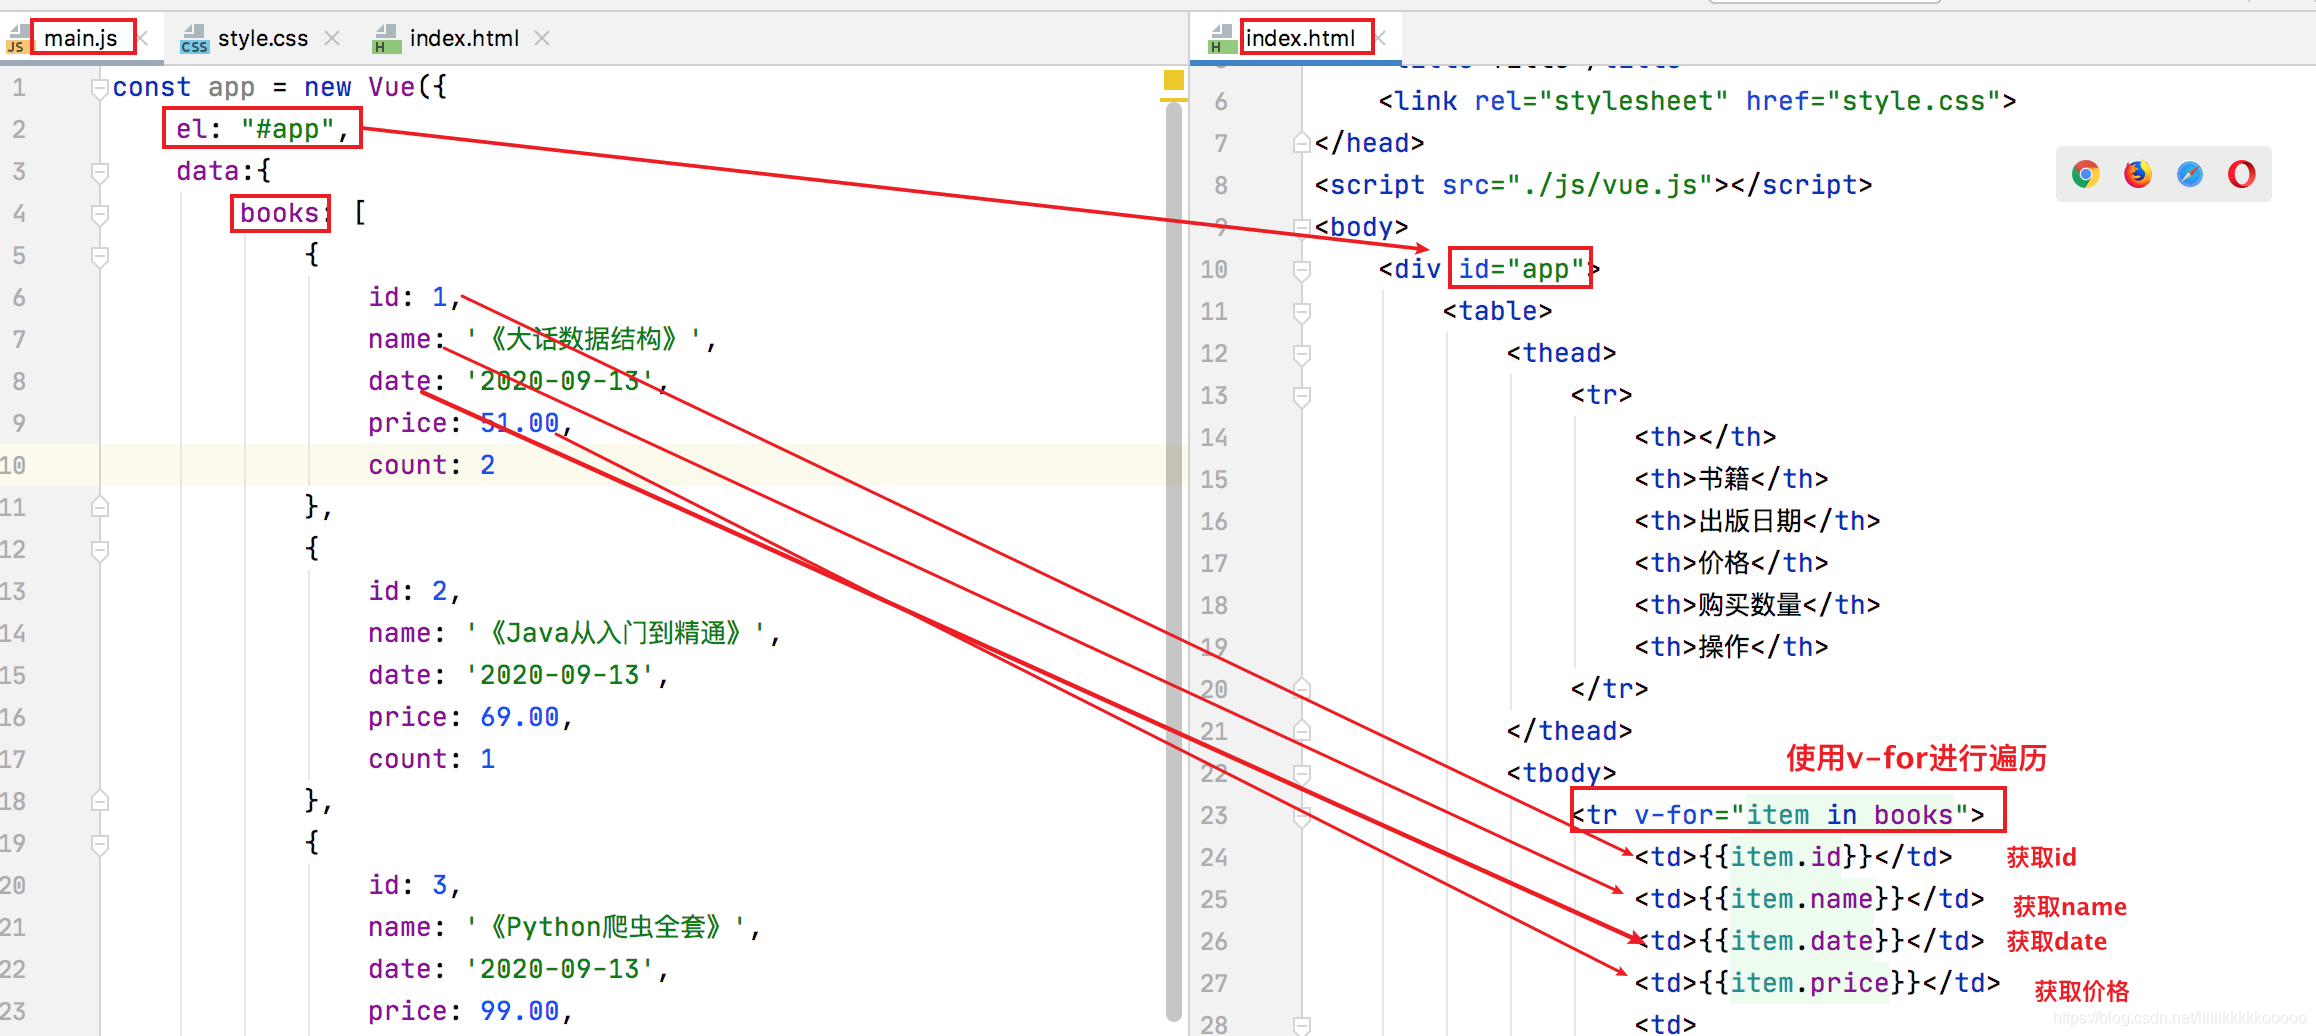Close the main.js tab
The height and width of the screenshot is (1036, 2316).
point(143,38)
